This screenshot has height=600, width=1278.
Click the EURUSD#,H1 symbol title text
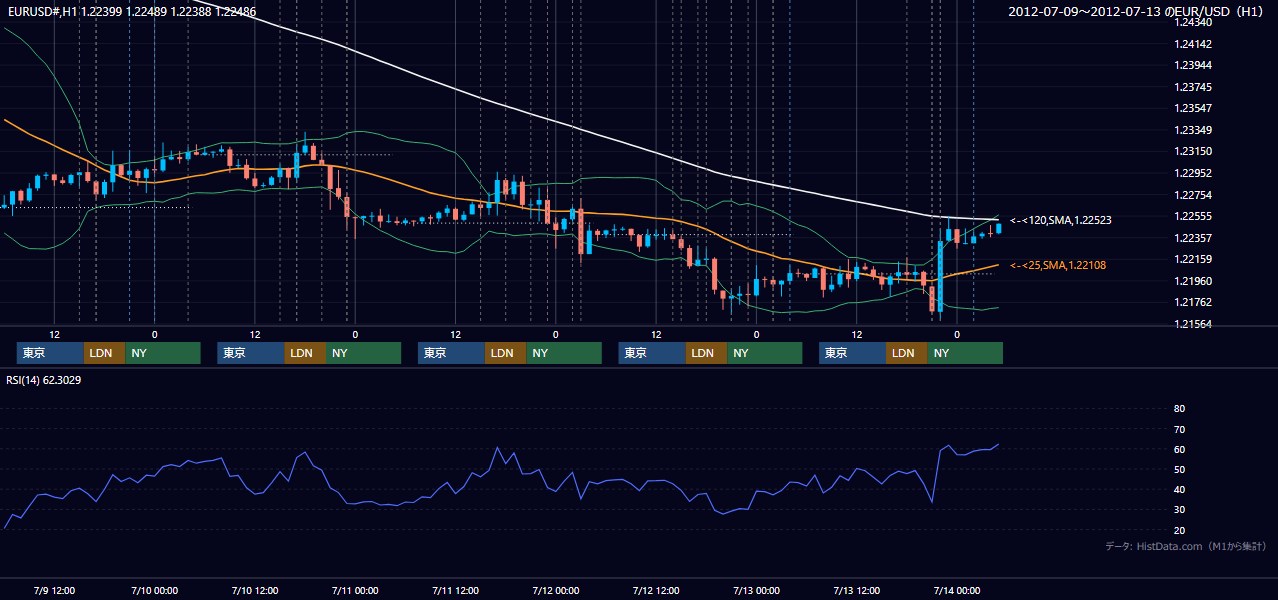tap(41, 12)
